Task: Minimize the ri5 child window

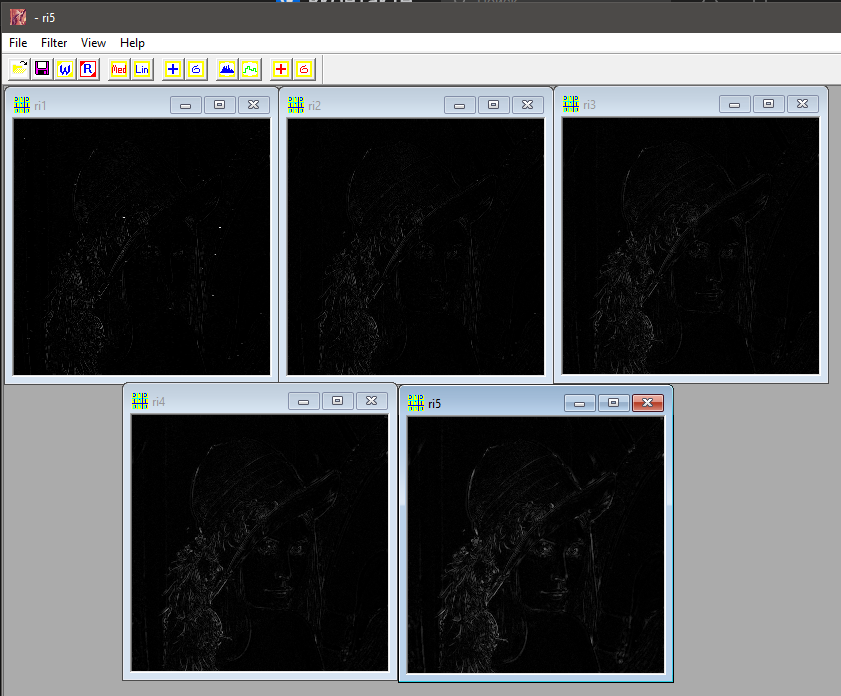Action: click(580, 403)
